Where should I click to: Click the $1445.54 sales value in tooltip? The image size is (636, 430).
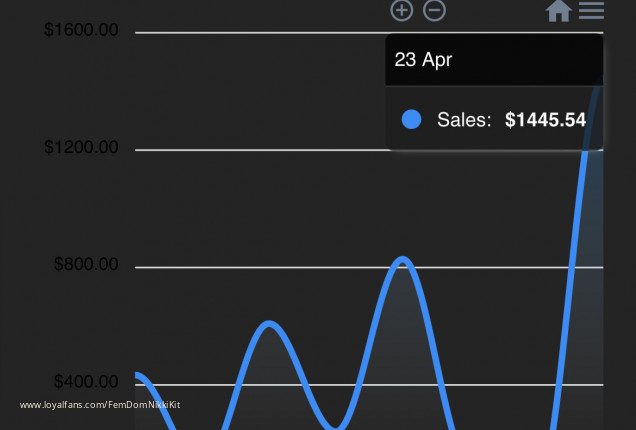545,120
